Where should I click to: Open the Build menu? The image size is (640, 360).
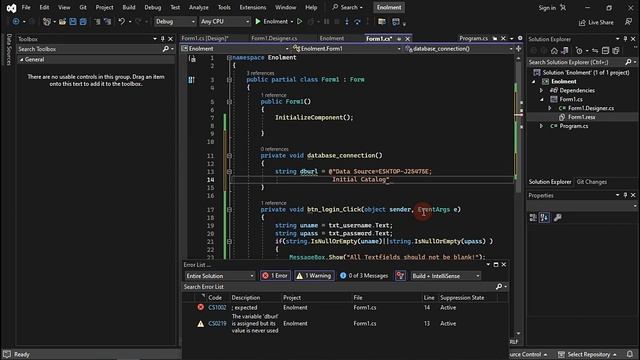tap(129, 7)
